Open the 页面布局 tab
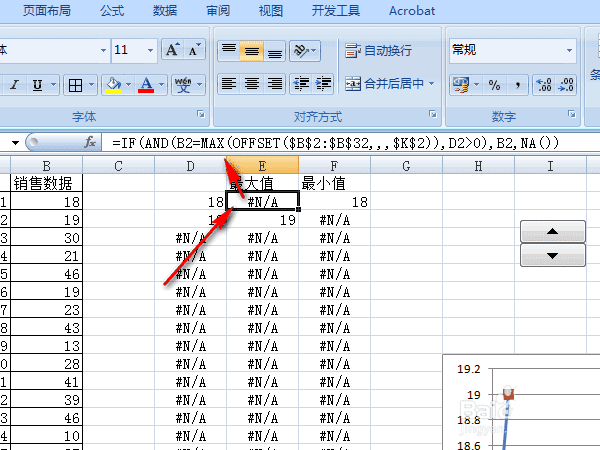600x450 pixels. pyautogui.click(x=47, y=11)
